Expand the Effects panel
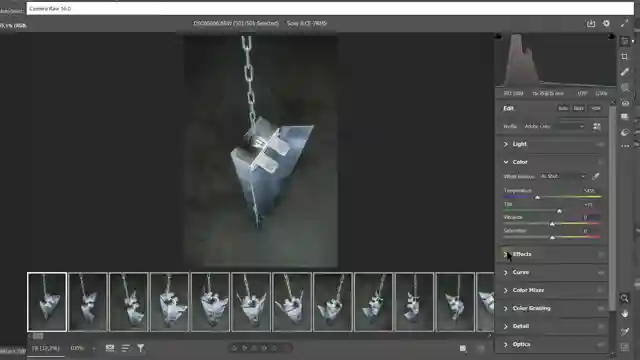This screenshot has width=640, height=360. pyautogui.click(x=506, y=254)
